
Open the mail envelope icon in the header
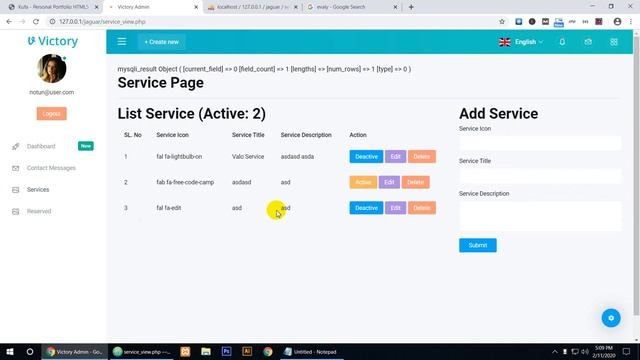coord(588,42)
